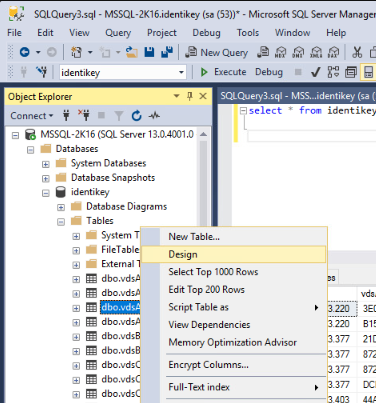
Task: Refresh the Object Explorer tree
Action: click(x=136, y=116)
